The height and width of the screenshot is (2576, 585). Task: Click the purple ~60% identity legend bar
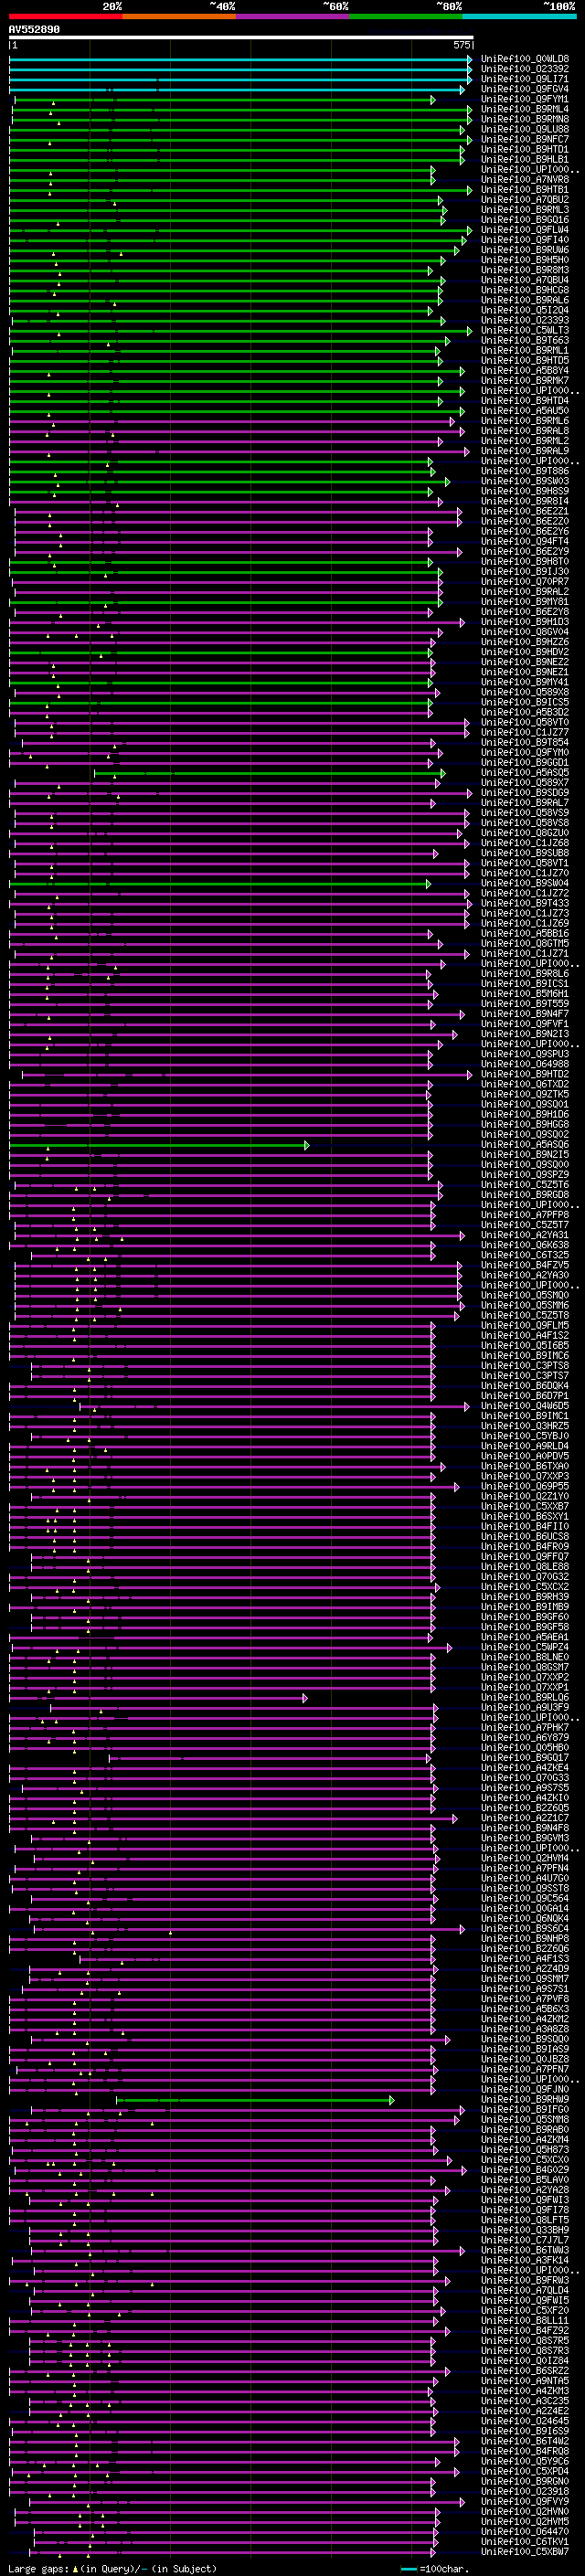point(292,16)
